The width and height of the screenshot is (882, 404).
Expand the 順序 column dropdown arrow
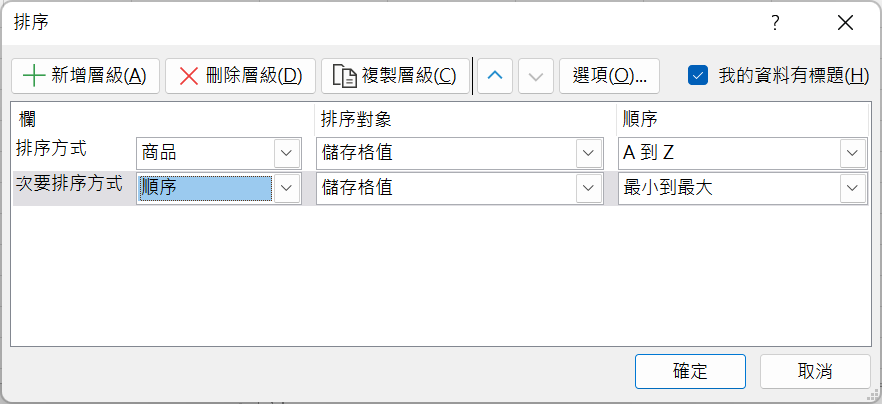[x=287, y=188]
